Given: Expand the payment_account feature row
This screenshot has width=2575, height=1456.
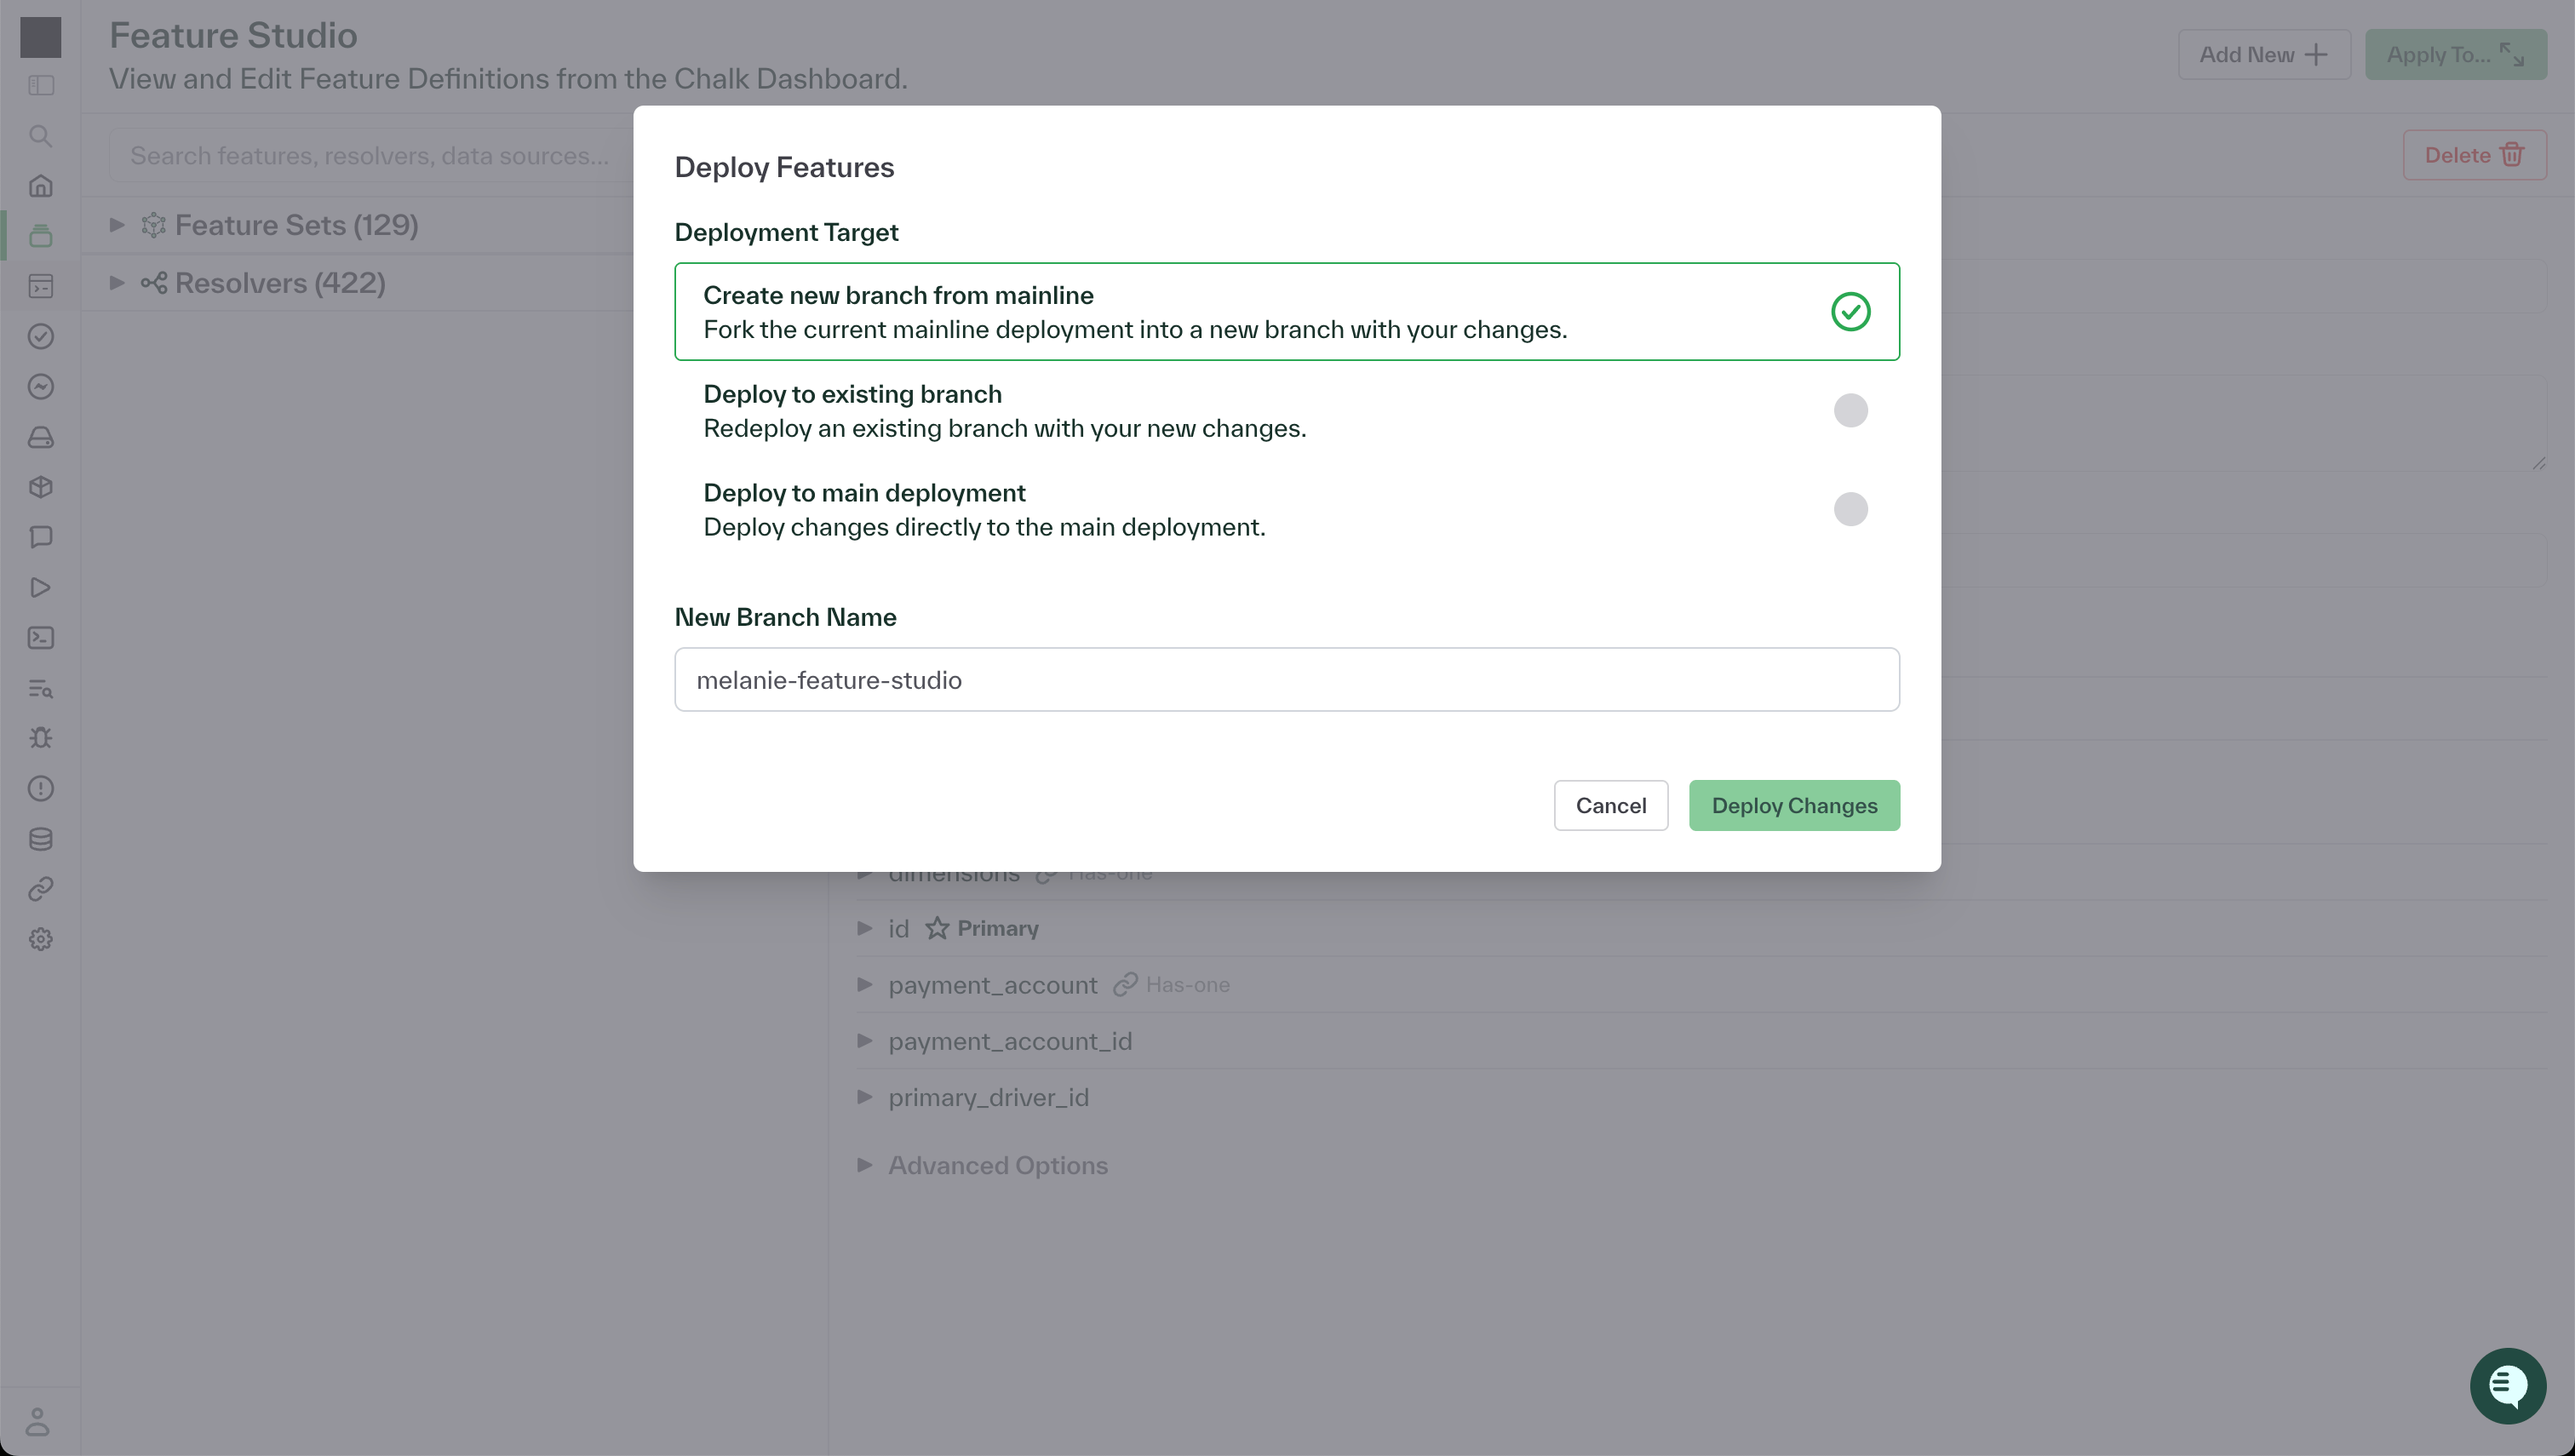Looking at the screenshot, I should 865,985.
